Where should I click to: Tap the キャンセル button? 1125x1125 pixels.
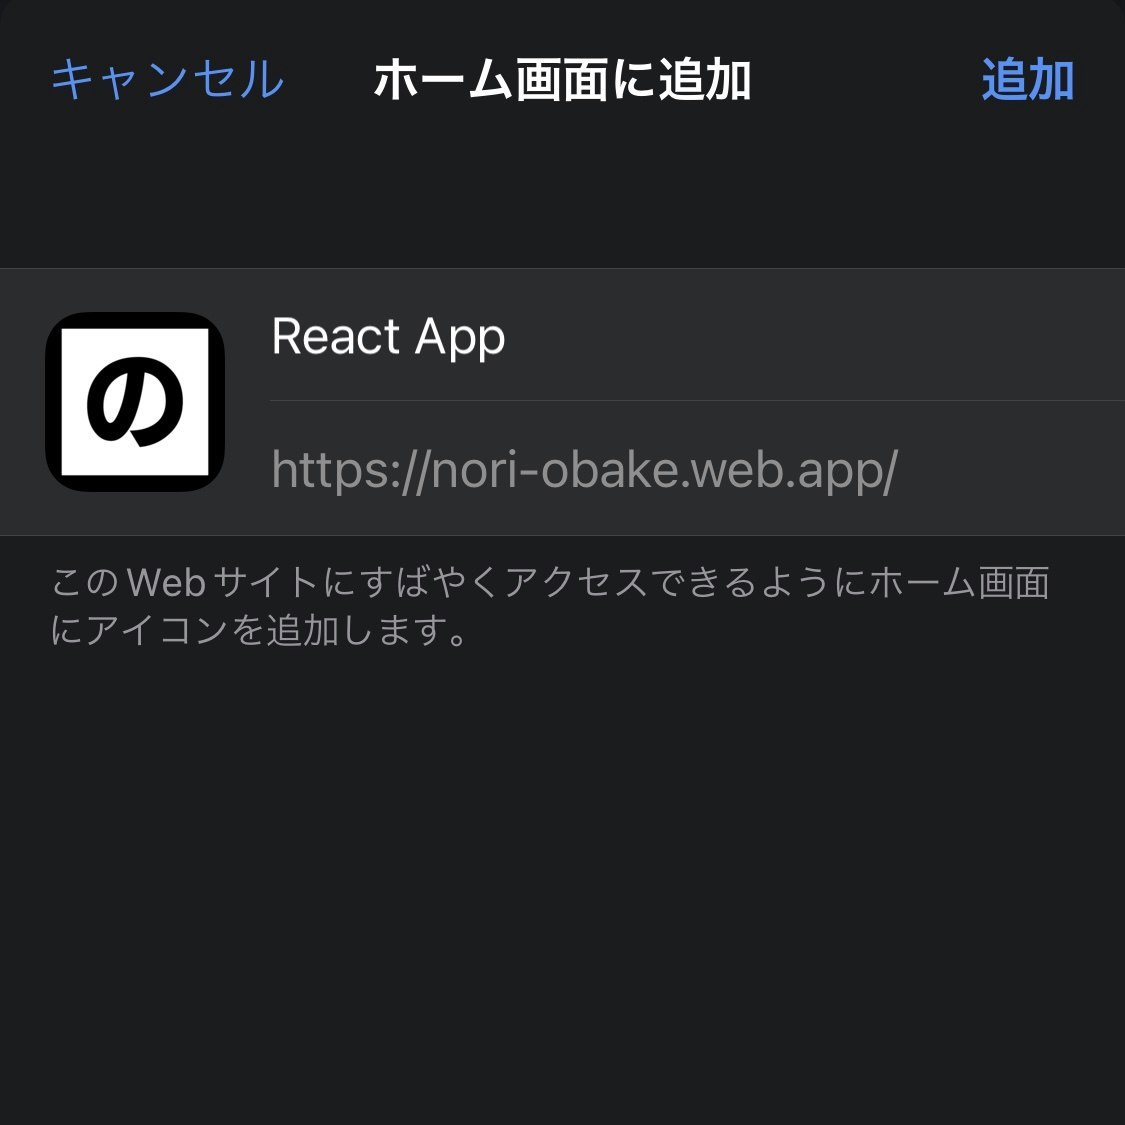tap(167, 79)
